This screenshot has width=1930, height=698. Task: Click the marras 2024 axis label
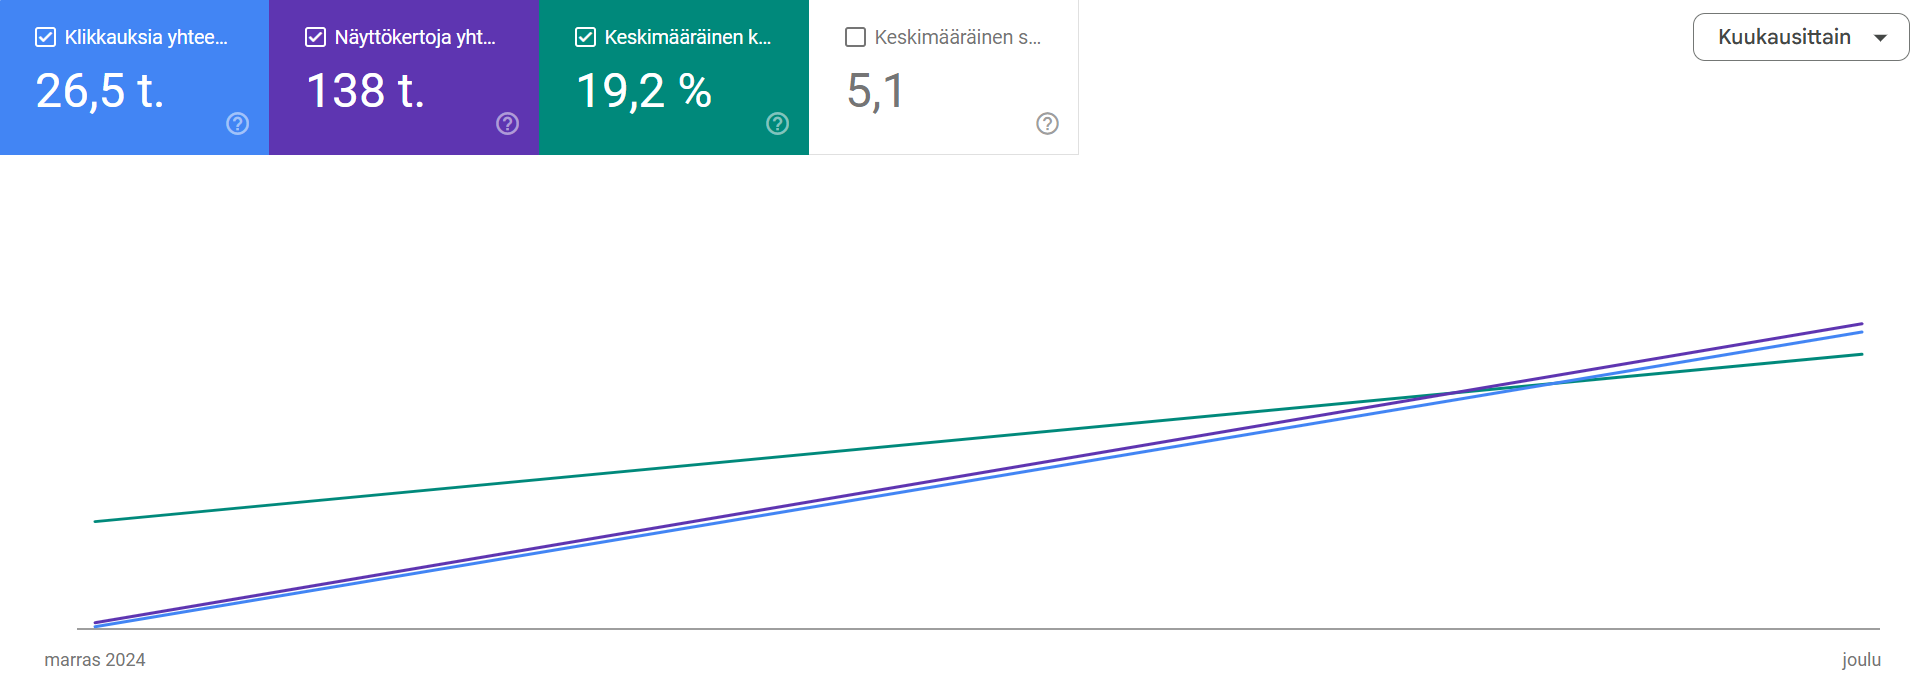pos(95,660)
